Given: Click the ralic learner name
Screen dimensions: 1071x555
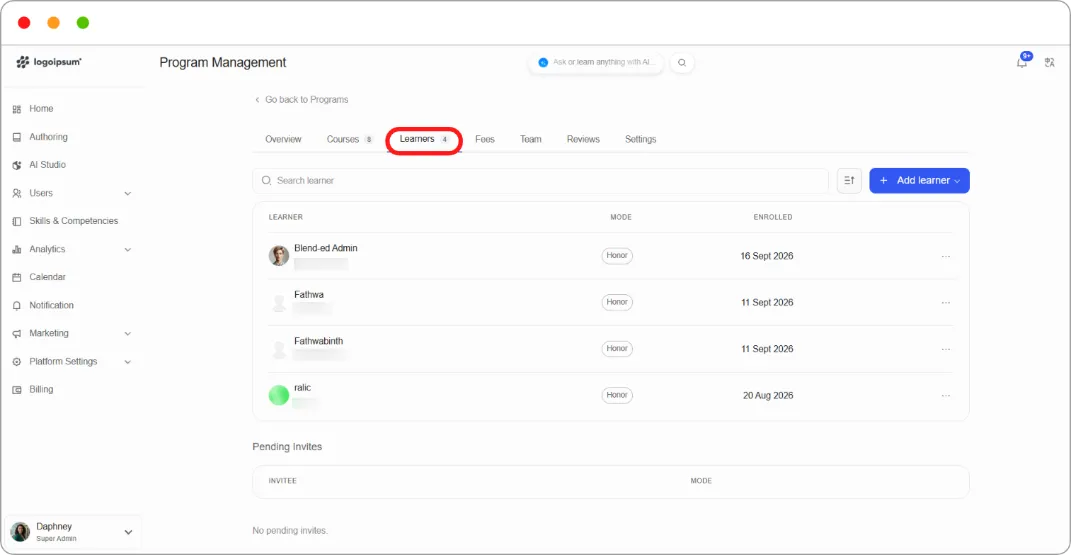Looking at the screenshot, I should tap(303, 388).
